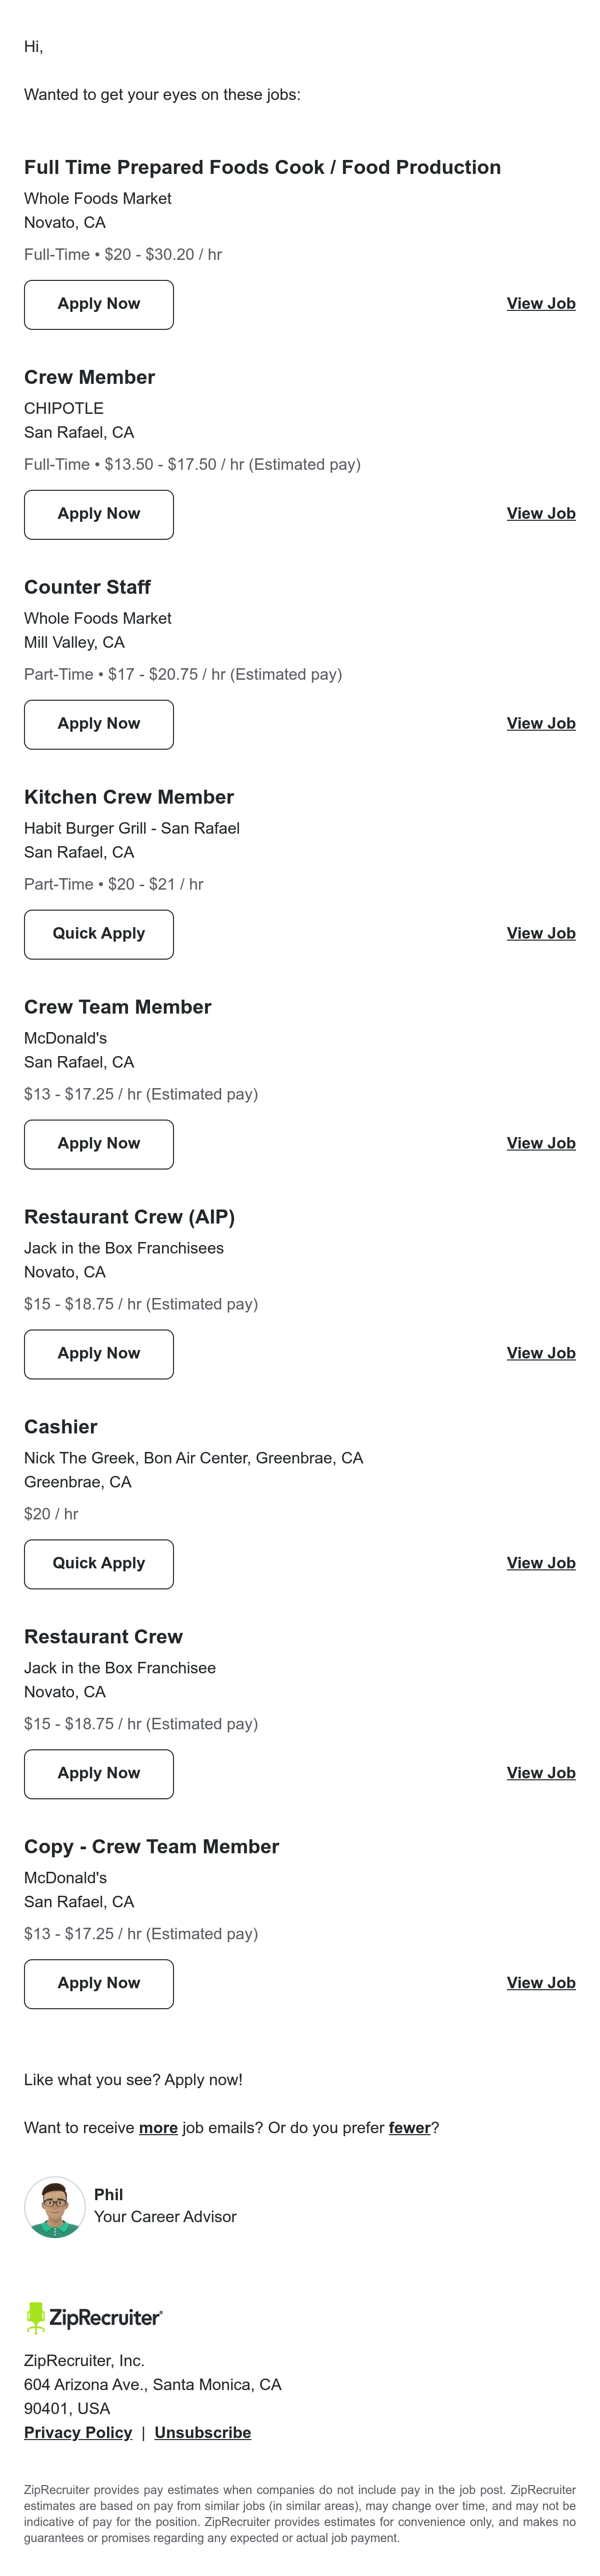Apply Now for McDonald's Crew Team Member

point(99,1144)
